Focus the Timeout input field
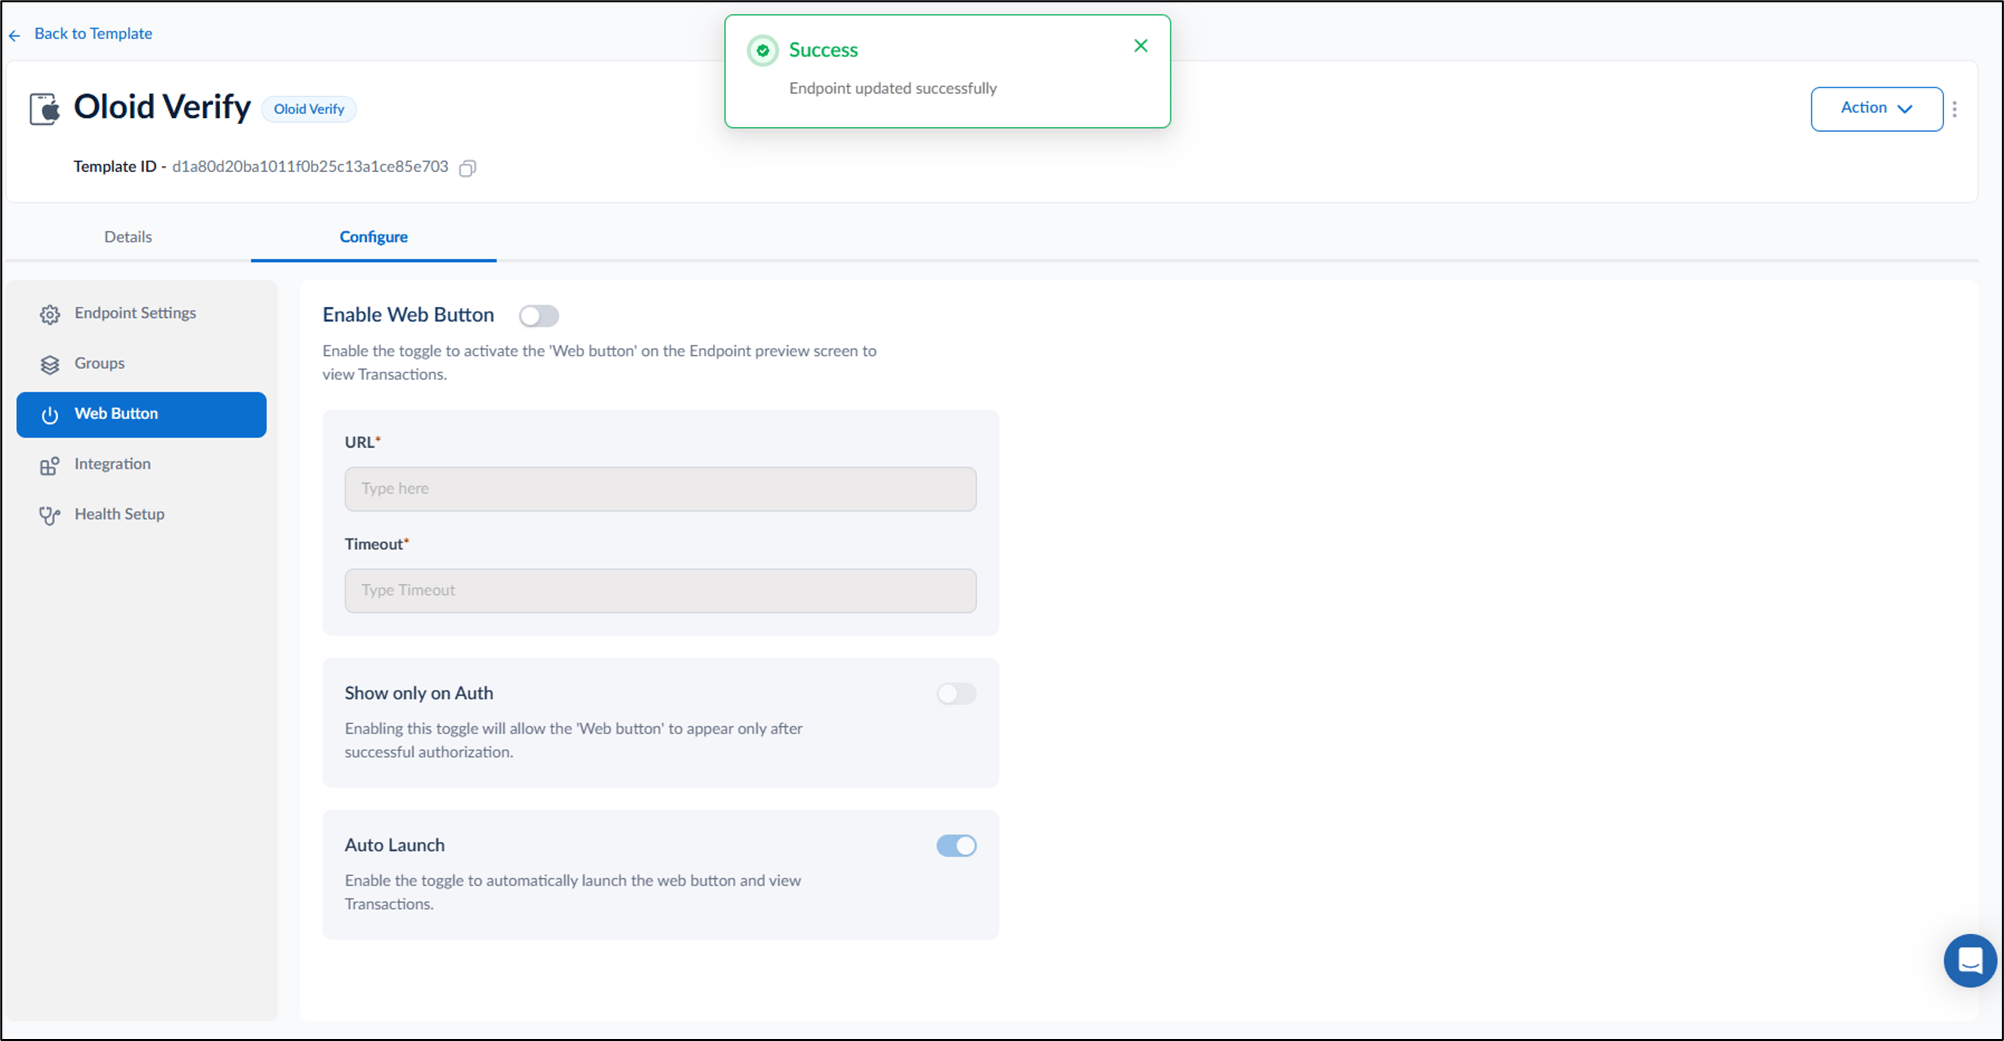The image size is (2004, 1041). tap(660, 591)
